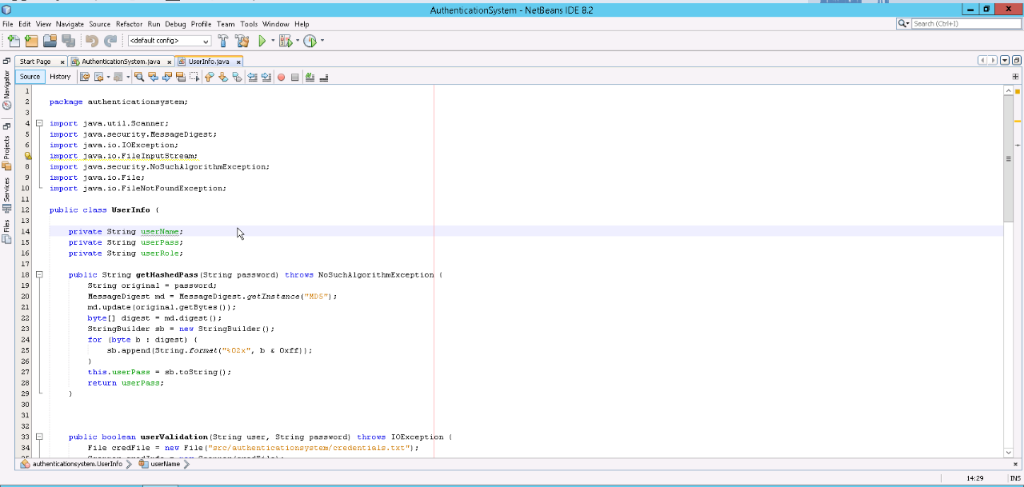Toggle the Source view button

[30, 76]
